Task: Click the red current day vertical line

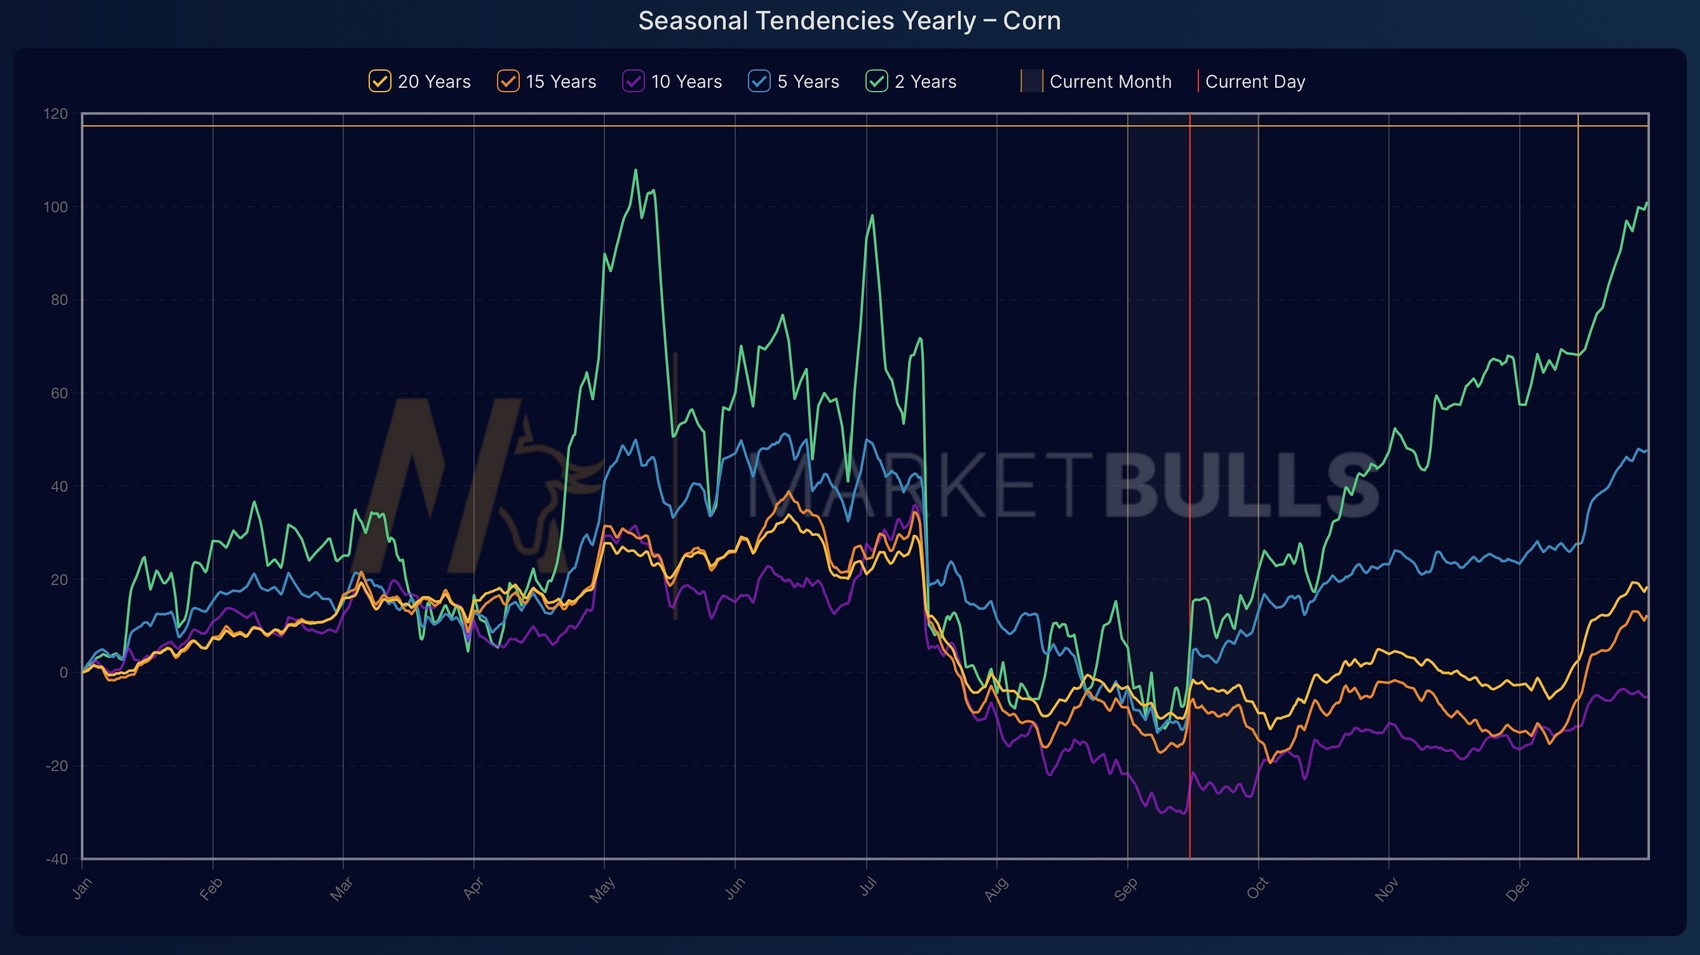Action: [x=1190, y=485]
